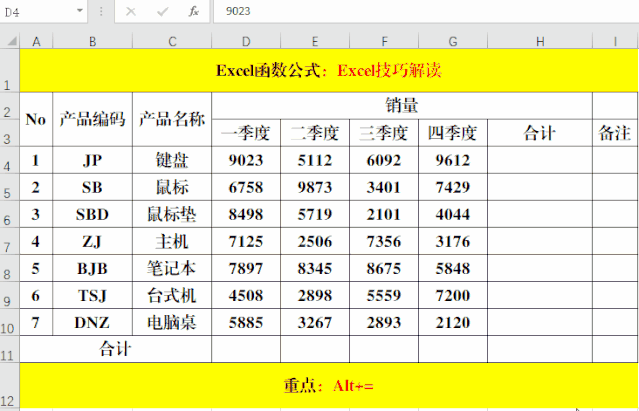Click the empty 合计 cell for row JP
639x411 pixels.
(539, 160)
